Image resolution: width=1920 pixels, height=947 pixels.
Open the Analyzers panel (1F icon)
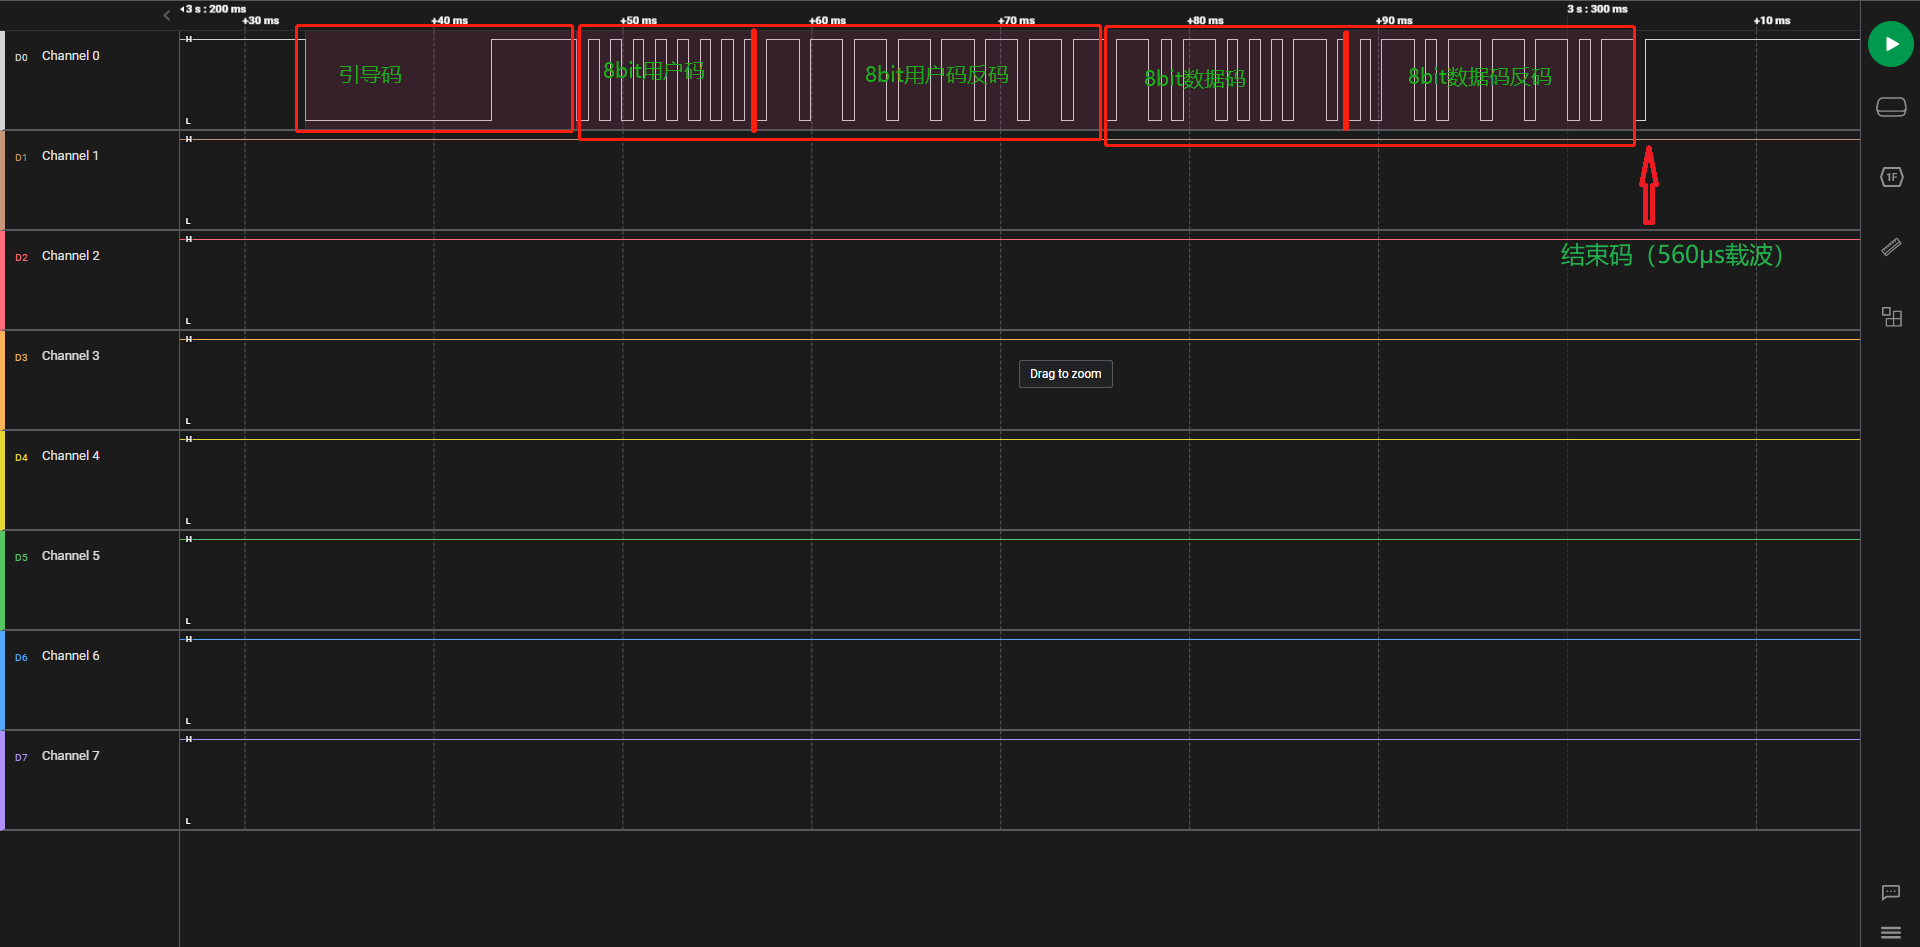click(1890, 177)
